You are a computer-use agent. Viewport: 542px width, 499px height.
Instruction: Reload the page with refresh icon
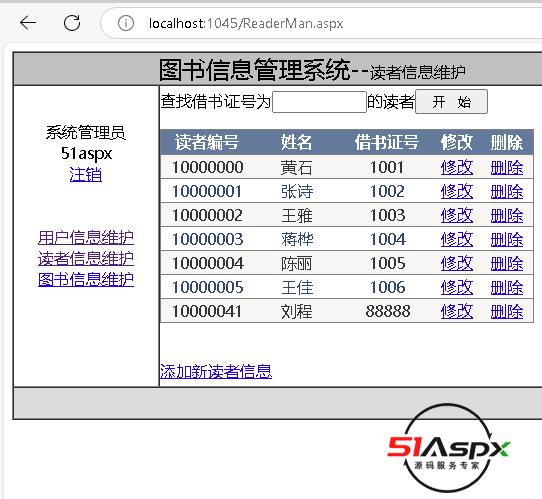pos(72,23)
